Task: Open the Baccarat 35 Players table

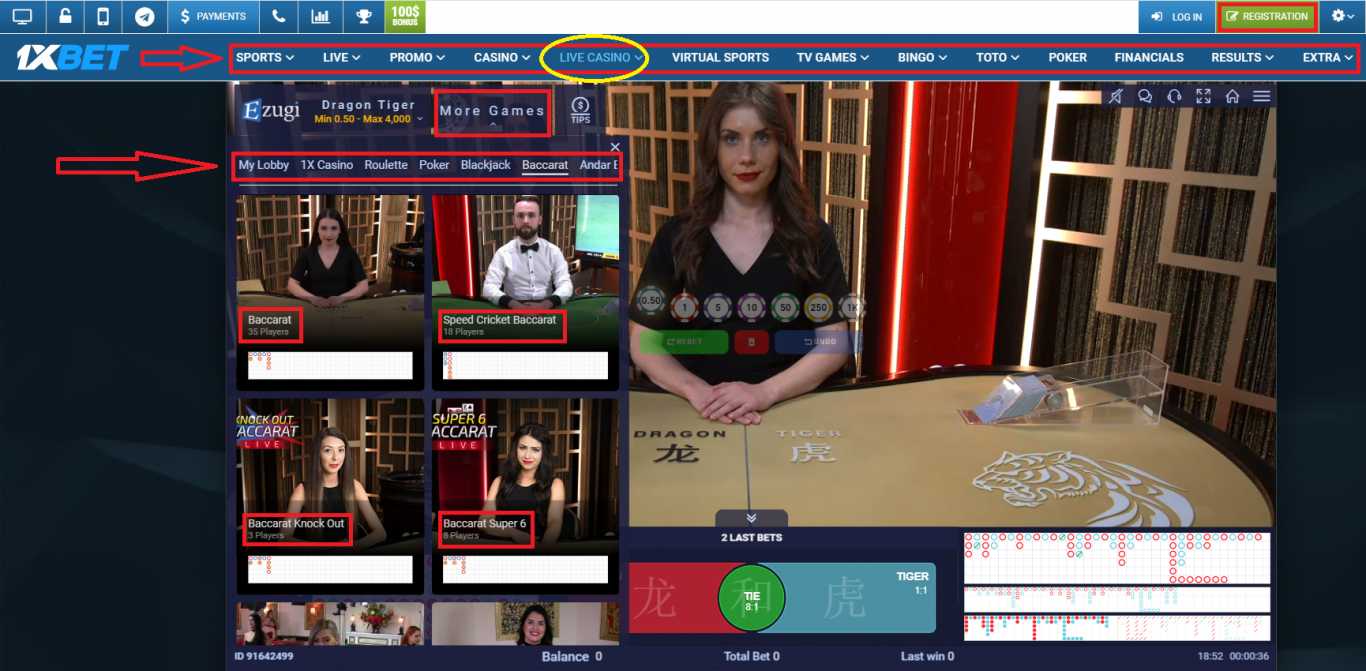Action: (x=330, y=292)
